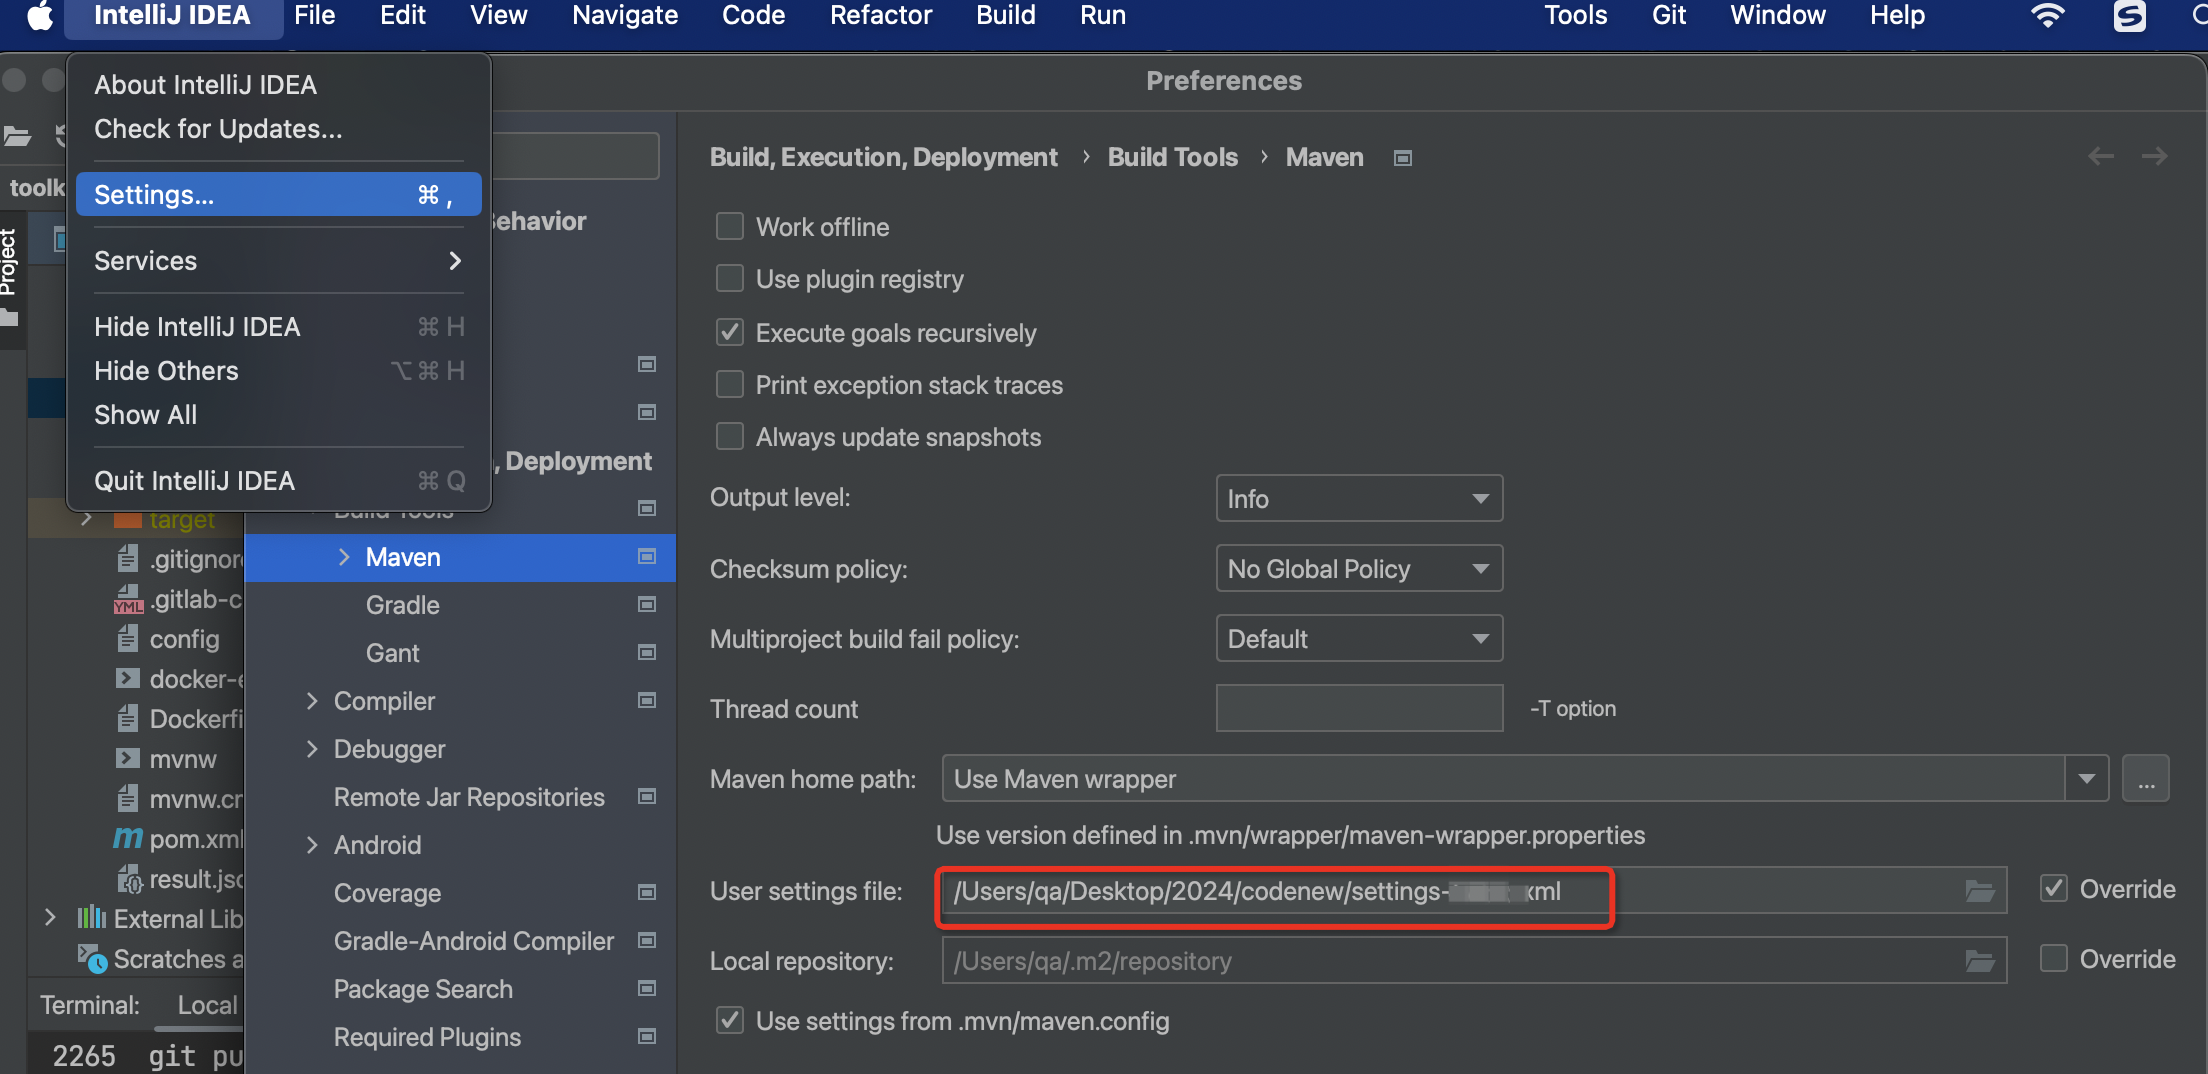The width and height of the screenshot is (2208, 1074).
Task: Choose Hide Others menu entry
Action: (279, 371)
